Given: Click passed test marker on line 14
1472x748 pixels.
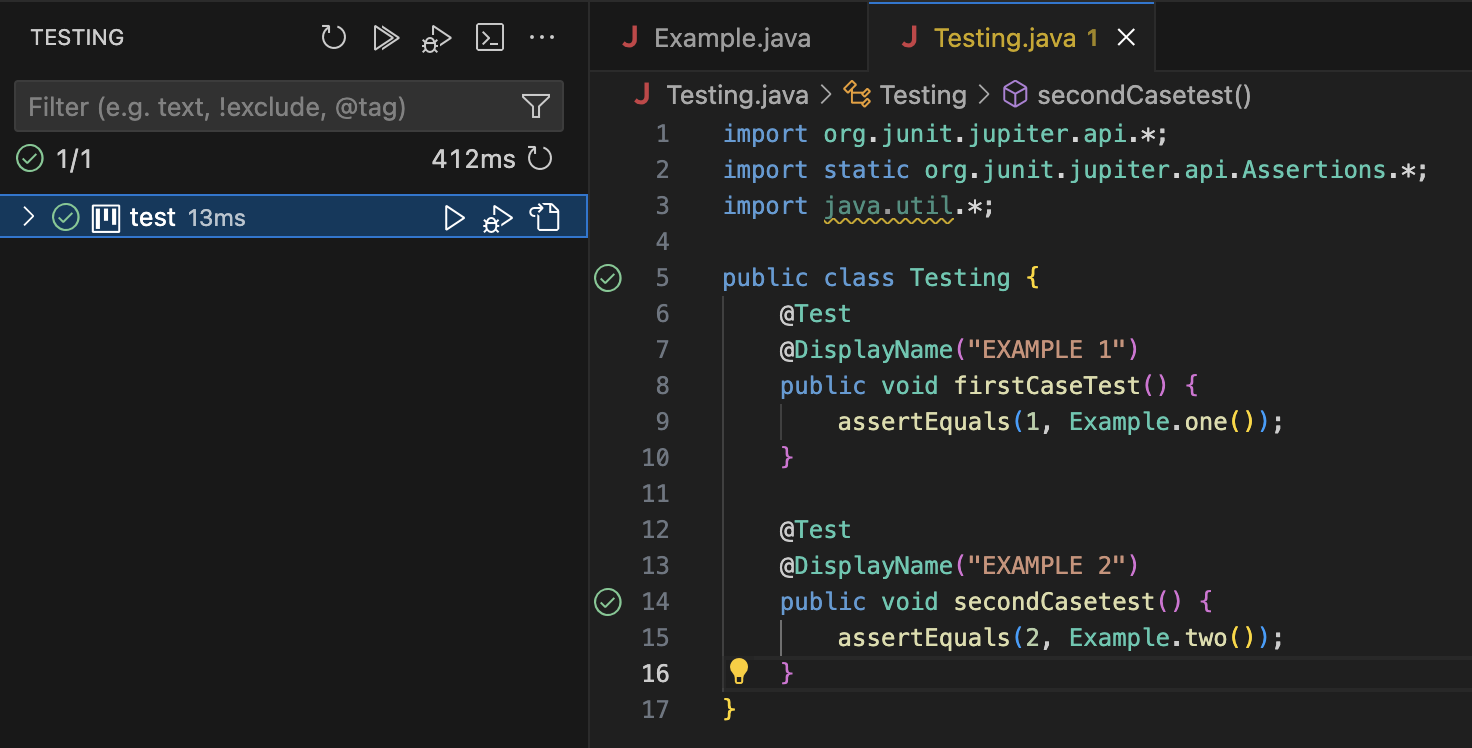Looking at the screenshot, I should (x=608, y=602).
